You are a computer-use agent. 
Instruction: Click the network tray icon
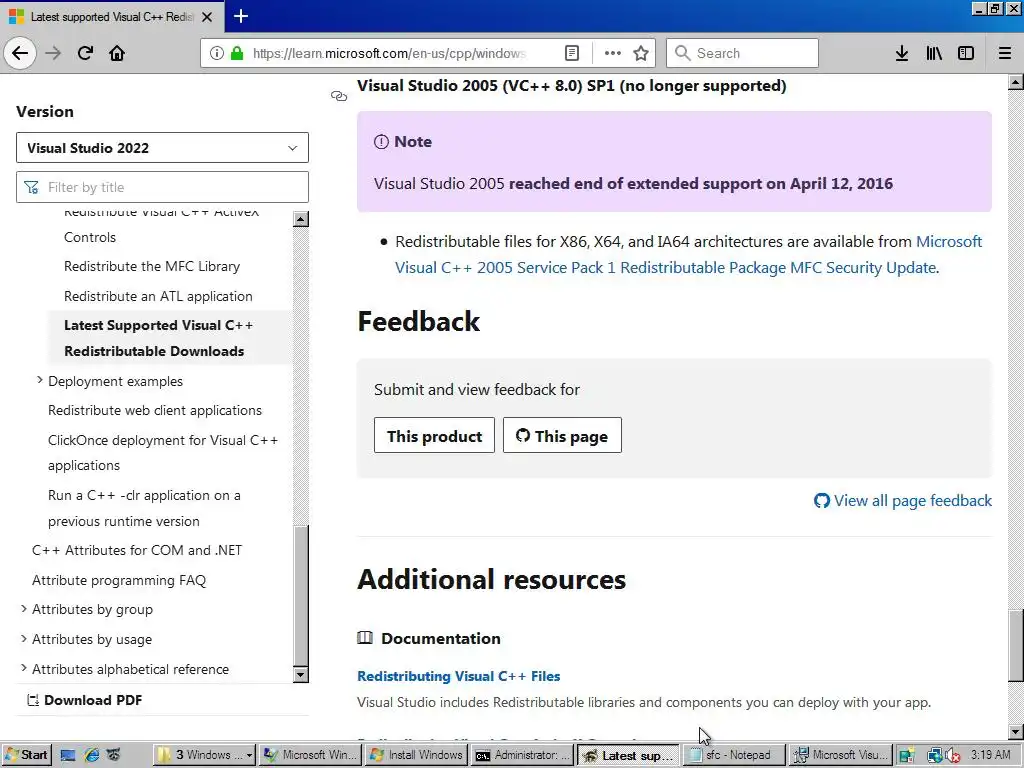(x=935, y=755)
